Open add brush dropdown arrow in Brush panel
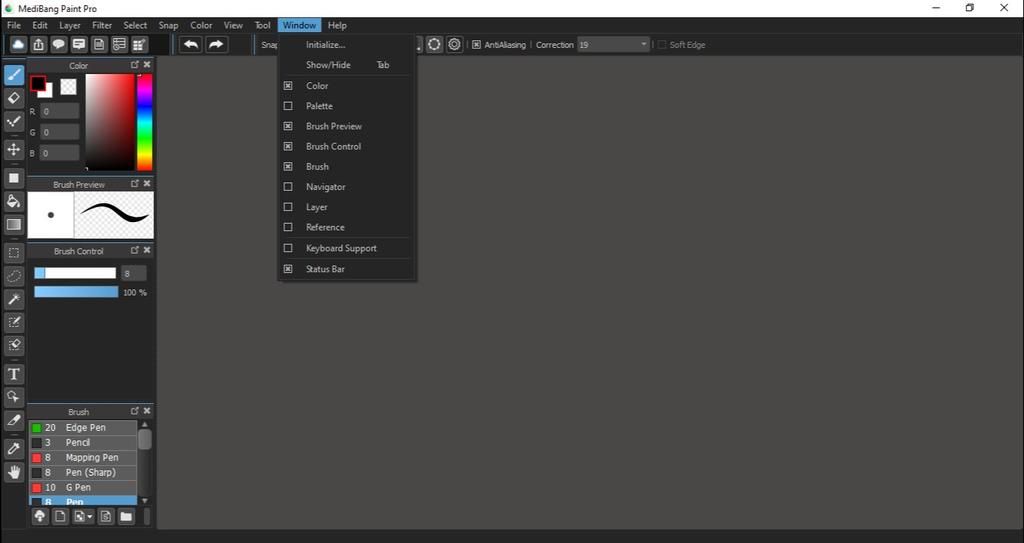 click(90, 517)
